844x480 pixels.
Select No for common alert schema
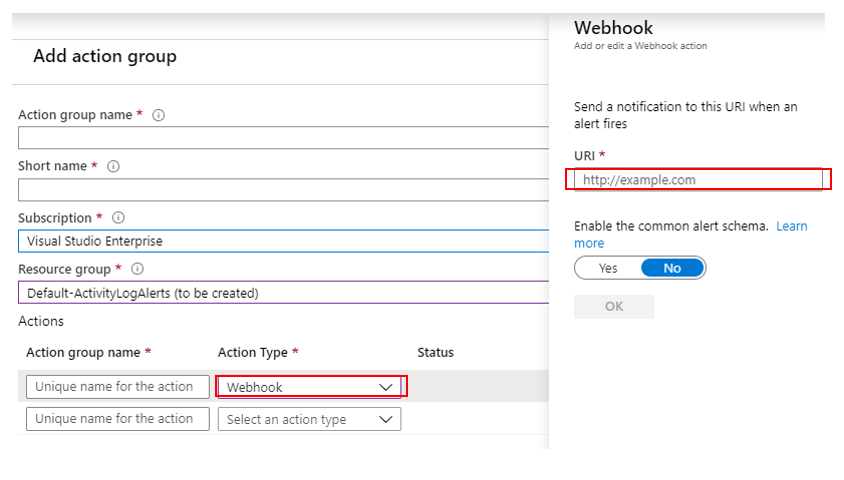672,268
